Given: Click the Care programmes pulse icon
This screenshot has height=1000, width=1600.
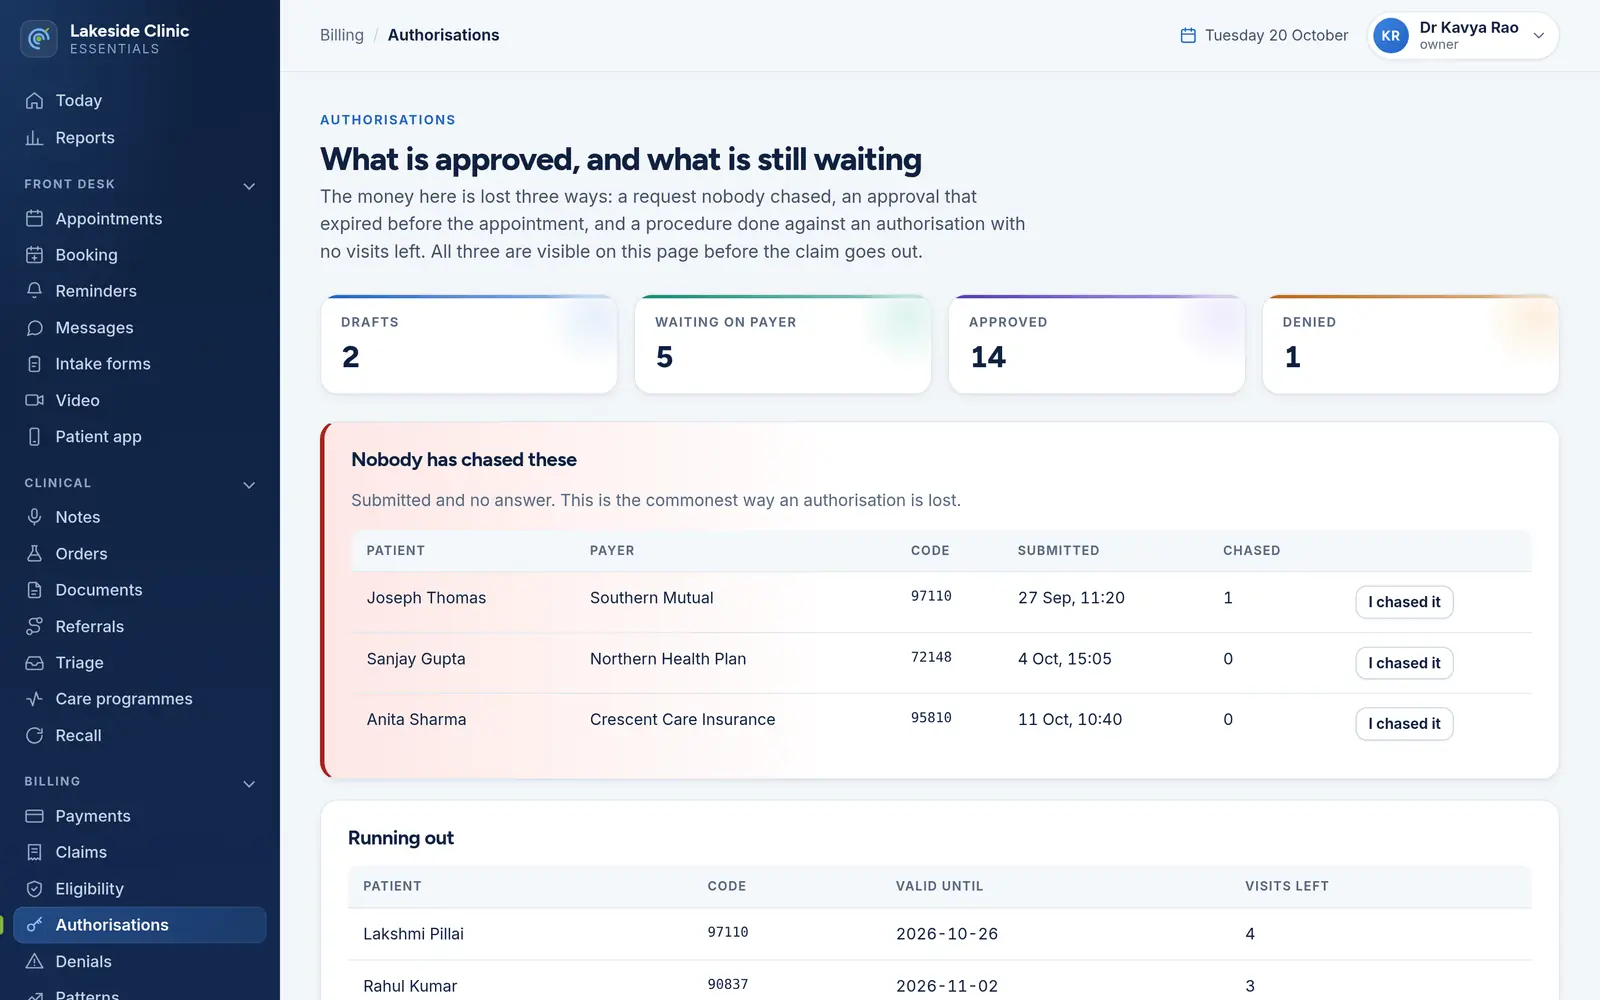Looking at the screenshot, I should 35,699.
